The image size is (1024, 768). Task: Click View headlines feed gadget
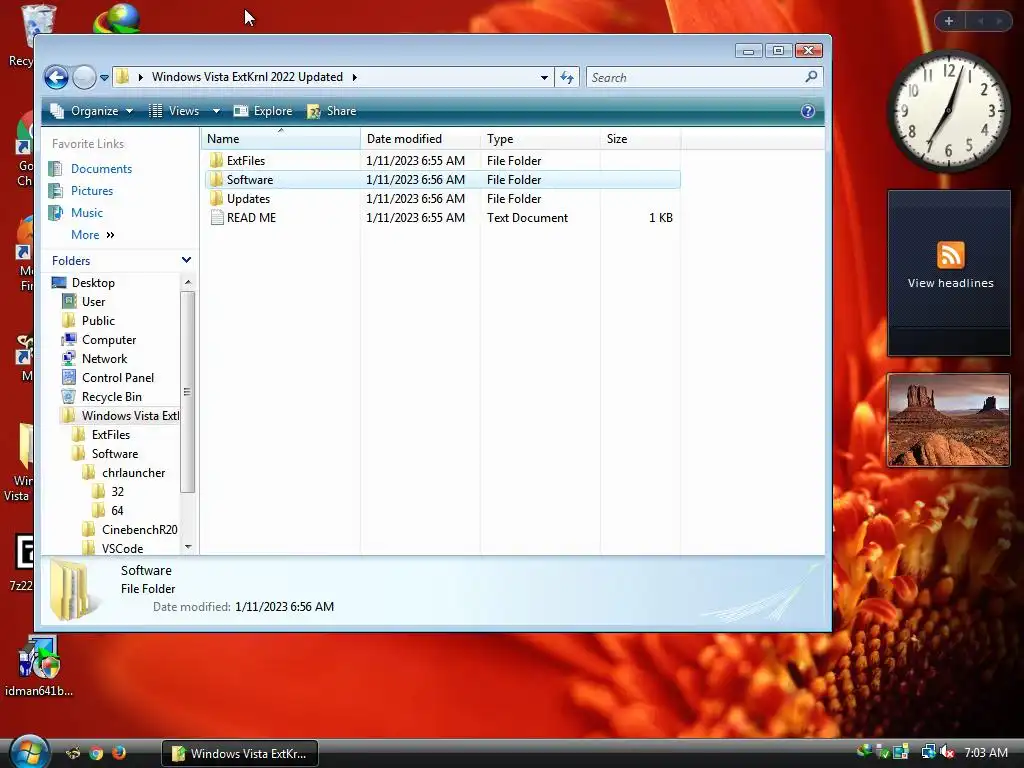tap(949, 273)
